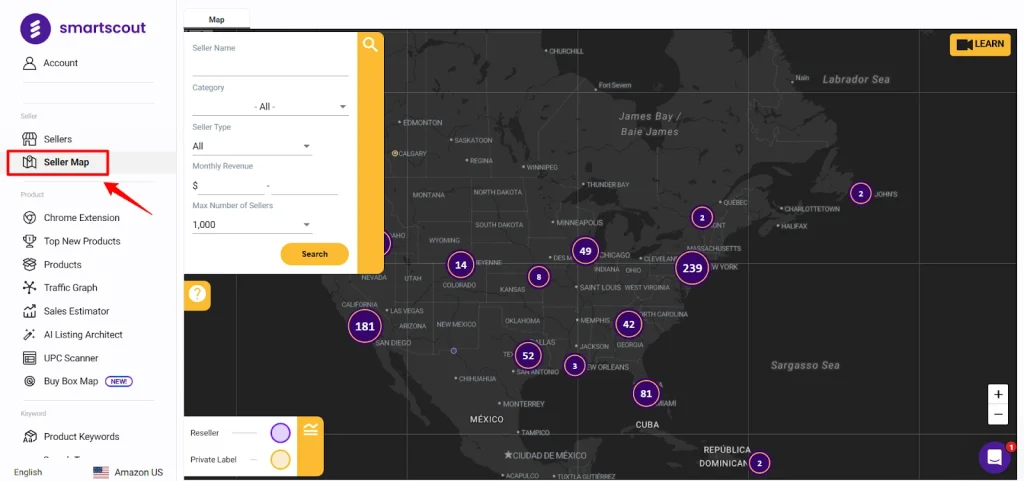Click the Chrome Extension icon

[x=29, y=218]
